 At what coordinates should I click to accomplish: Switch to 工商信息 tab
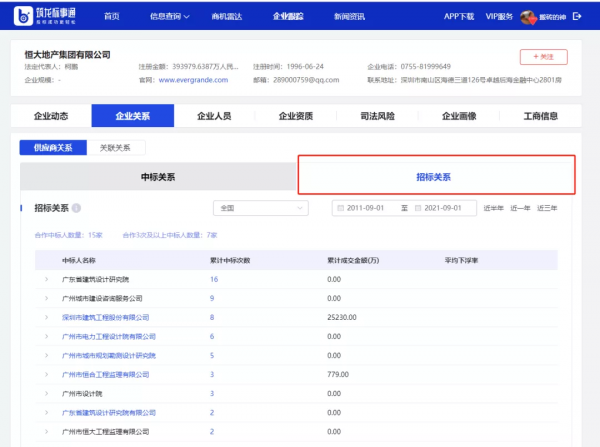[x=541, y=116]
